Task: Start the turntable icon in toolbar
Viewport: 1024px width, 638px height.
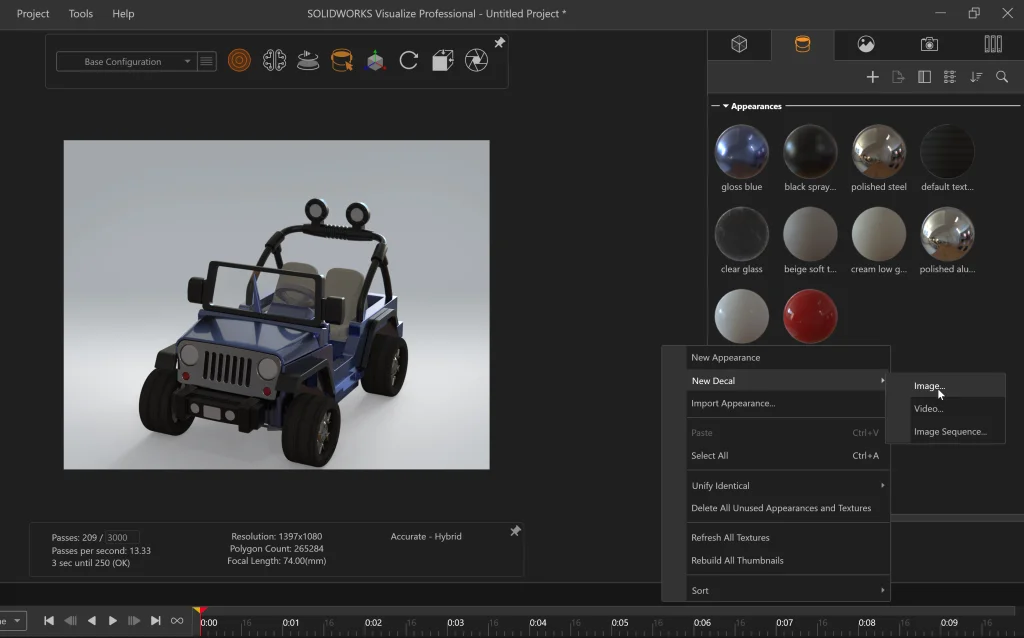Action: (x=308, y=61)
